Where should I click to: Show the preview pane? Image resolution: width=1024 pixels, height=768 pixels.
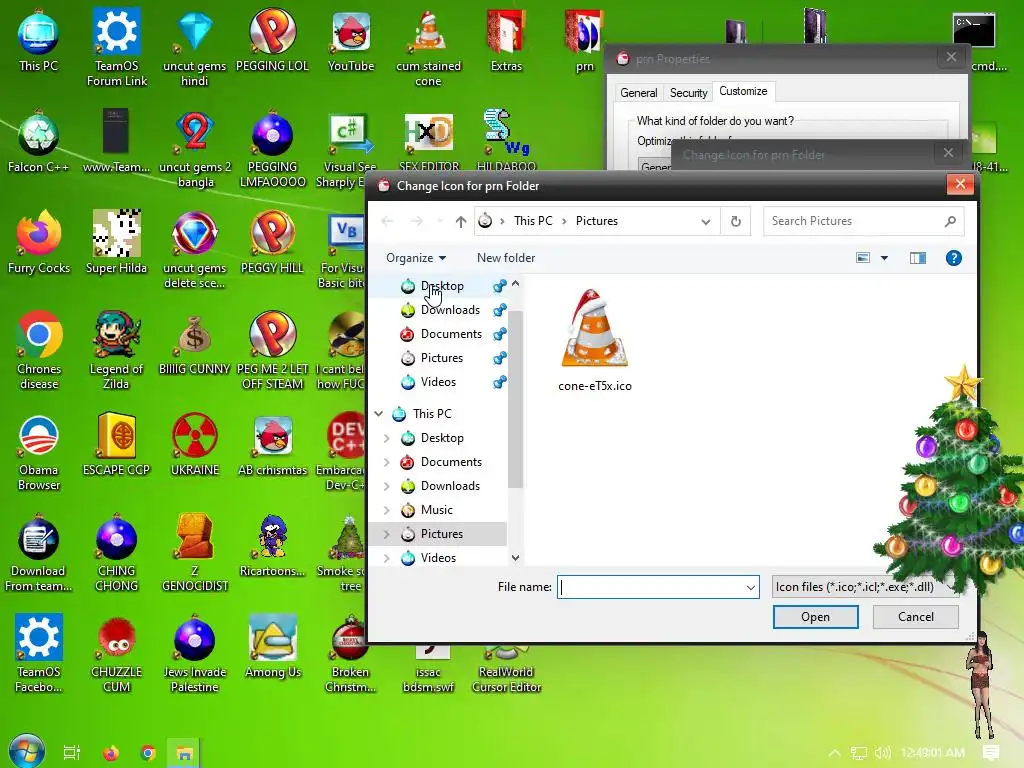point(918,258)
